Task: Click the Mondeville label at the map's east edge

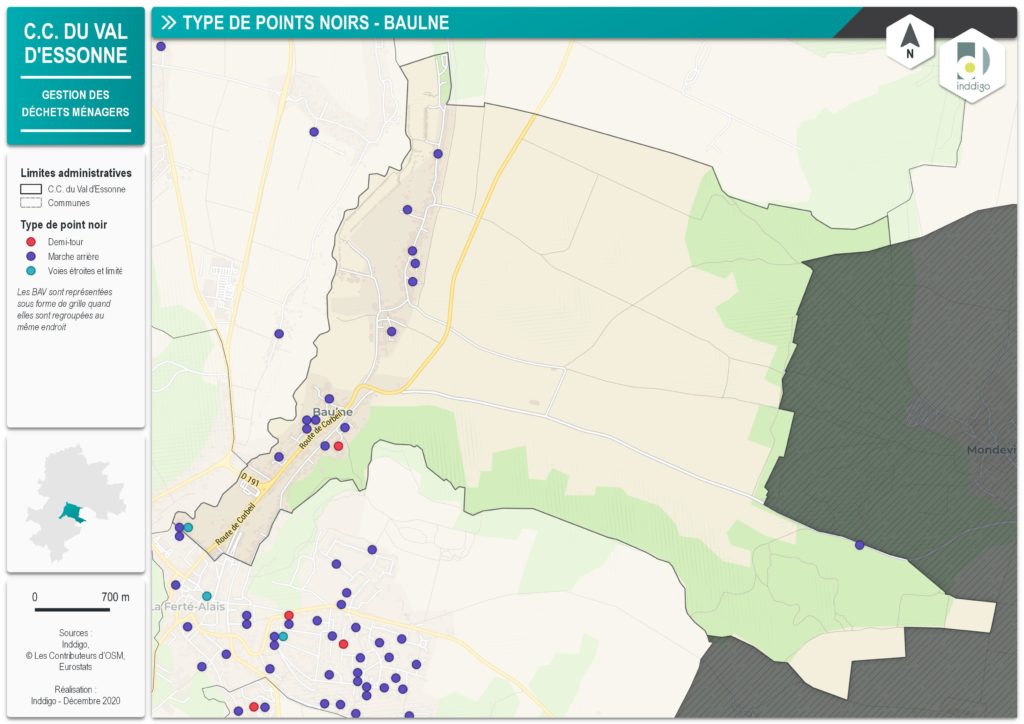Action: pyautogui.click(x=991, y=450)
